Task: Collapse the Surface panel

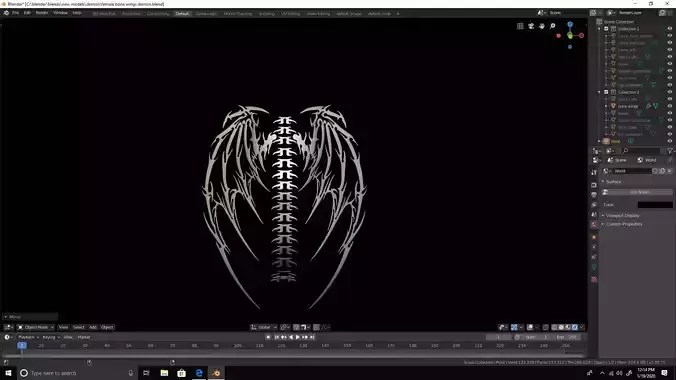Action: (x=612, y=182)
